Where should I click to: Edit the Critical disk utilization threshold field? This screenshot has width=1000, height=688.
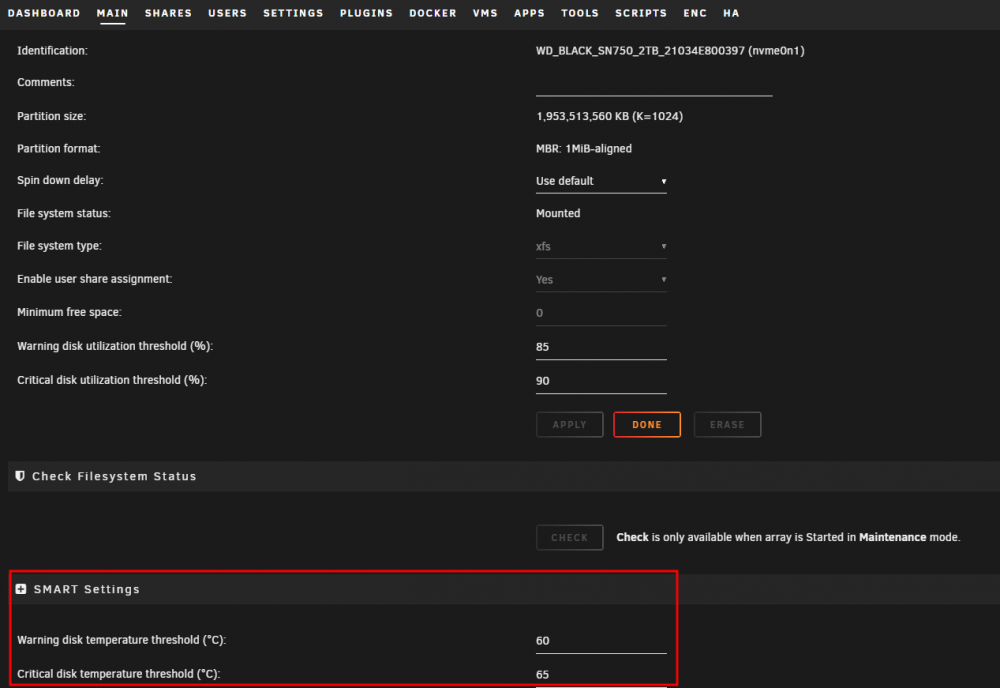[601, 381]
